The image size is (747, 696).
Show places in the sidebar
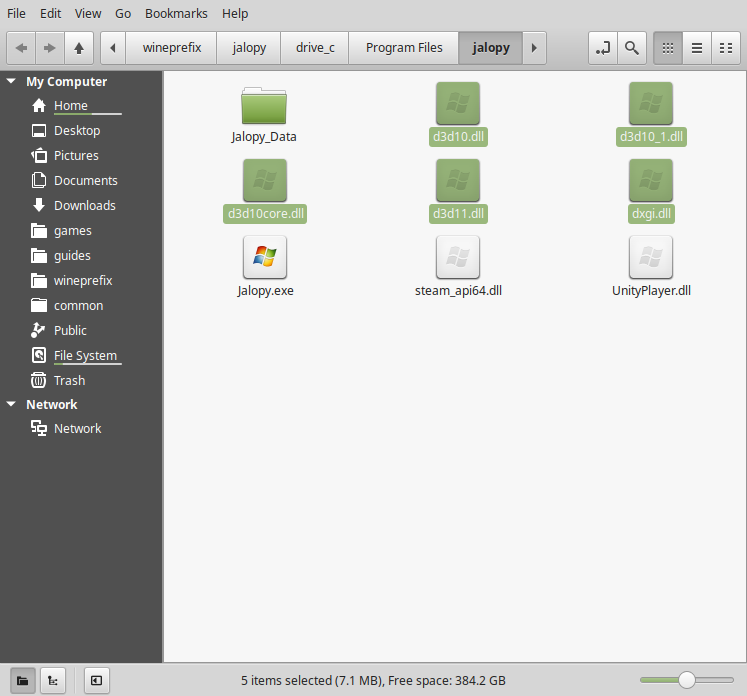(x=22, y=680)
